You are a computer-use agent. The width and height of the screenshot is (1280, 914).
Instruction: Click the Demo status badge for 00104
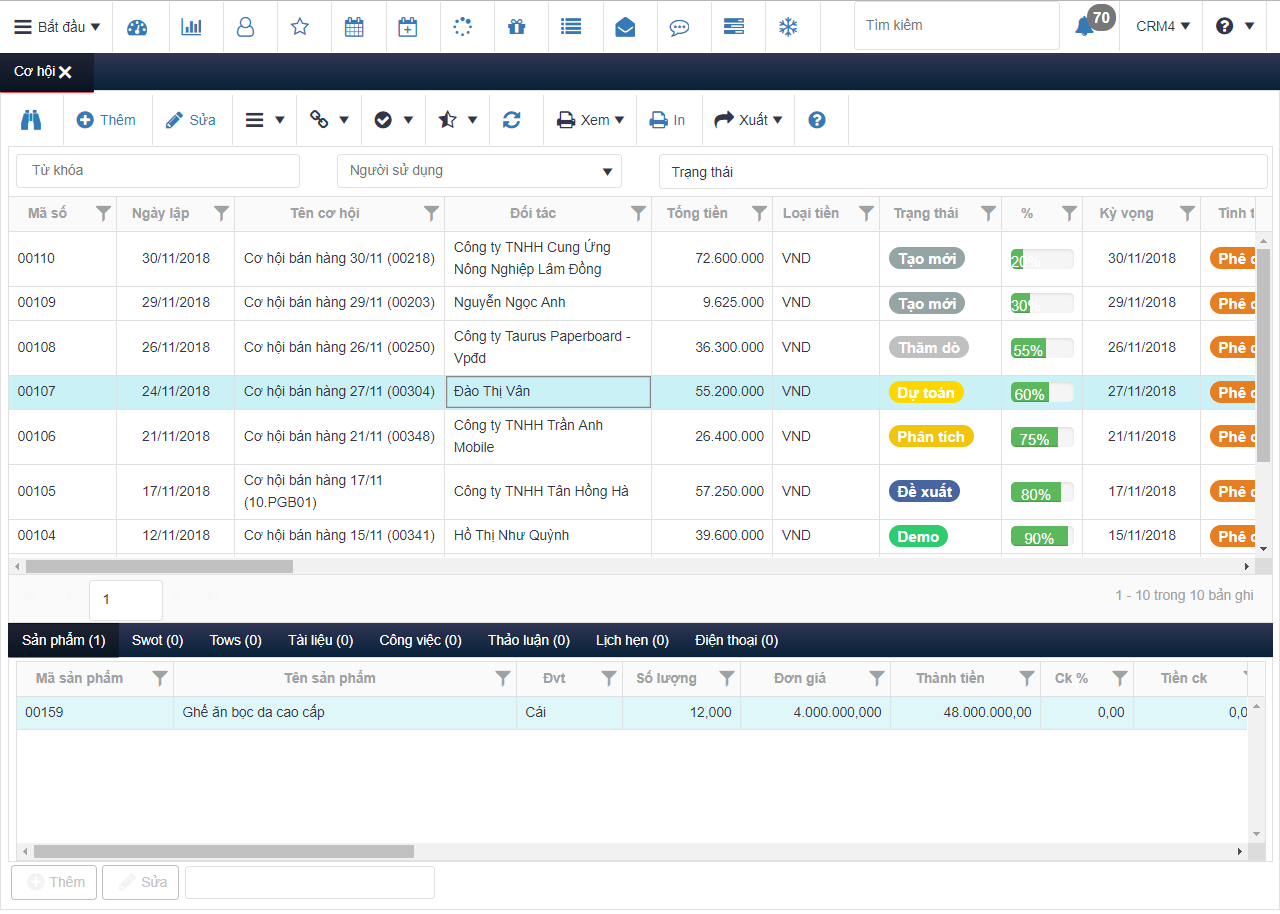(918, 537)
